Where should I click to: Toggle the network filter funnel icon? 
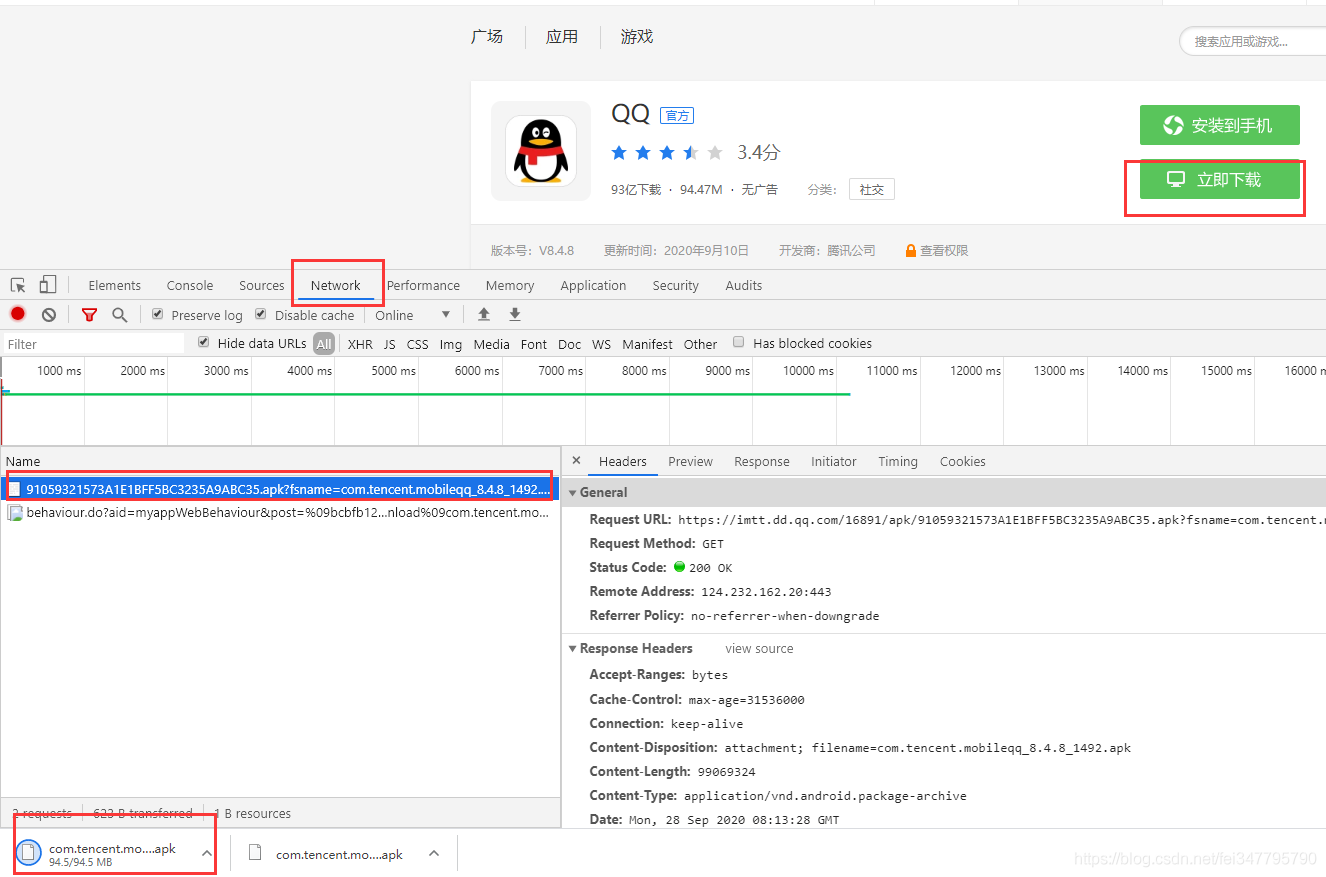pyautogui.click(x=89, y=314)
